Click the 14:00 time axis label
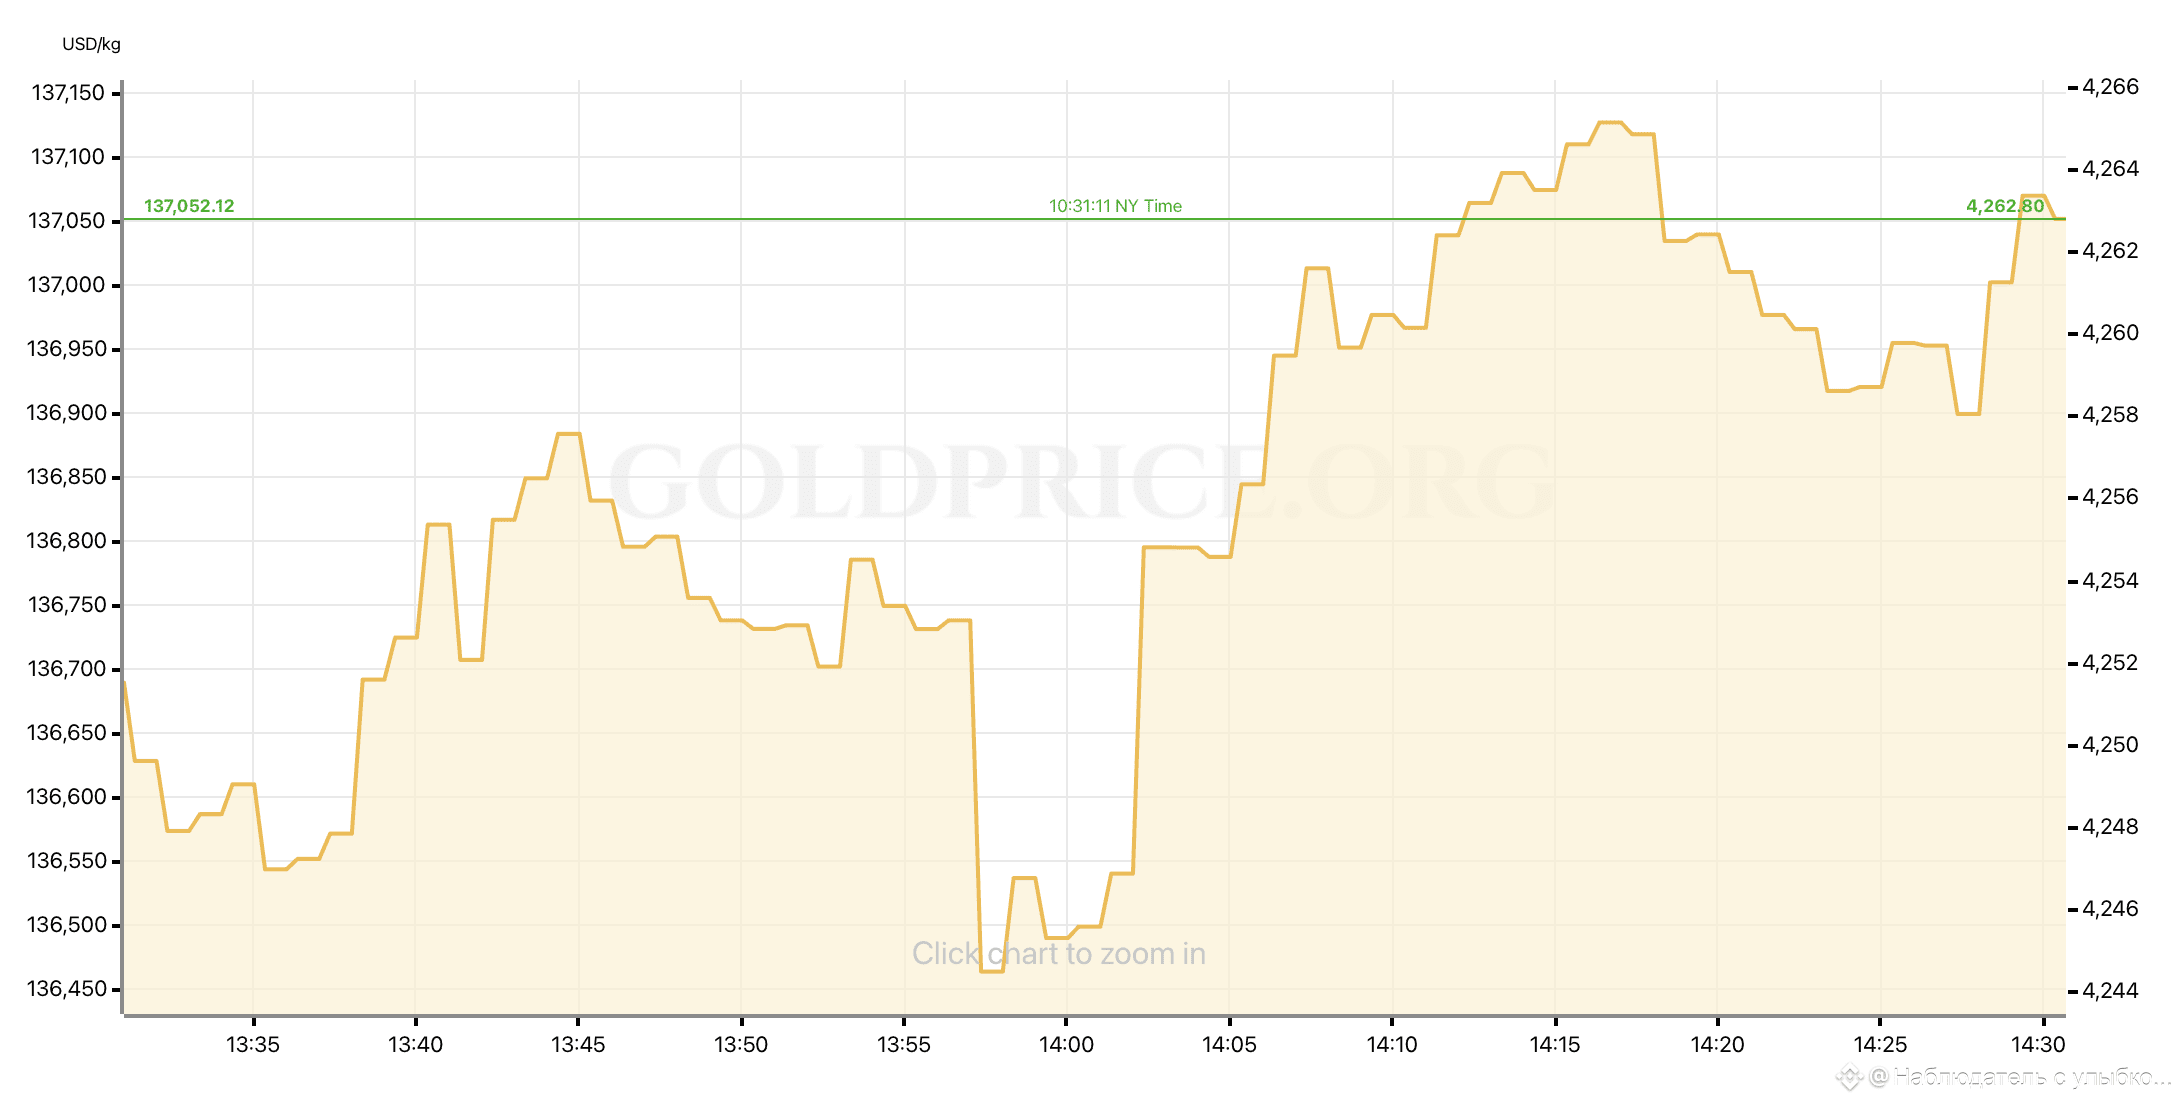Screen dimensions: 2180x1102 pos(1066,1045)
